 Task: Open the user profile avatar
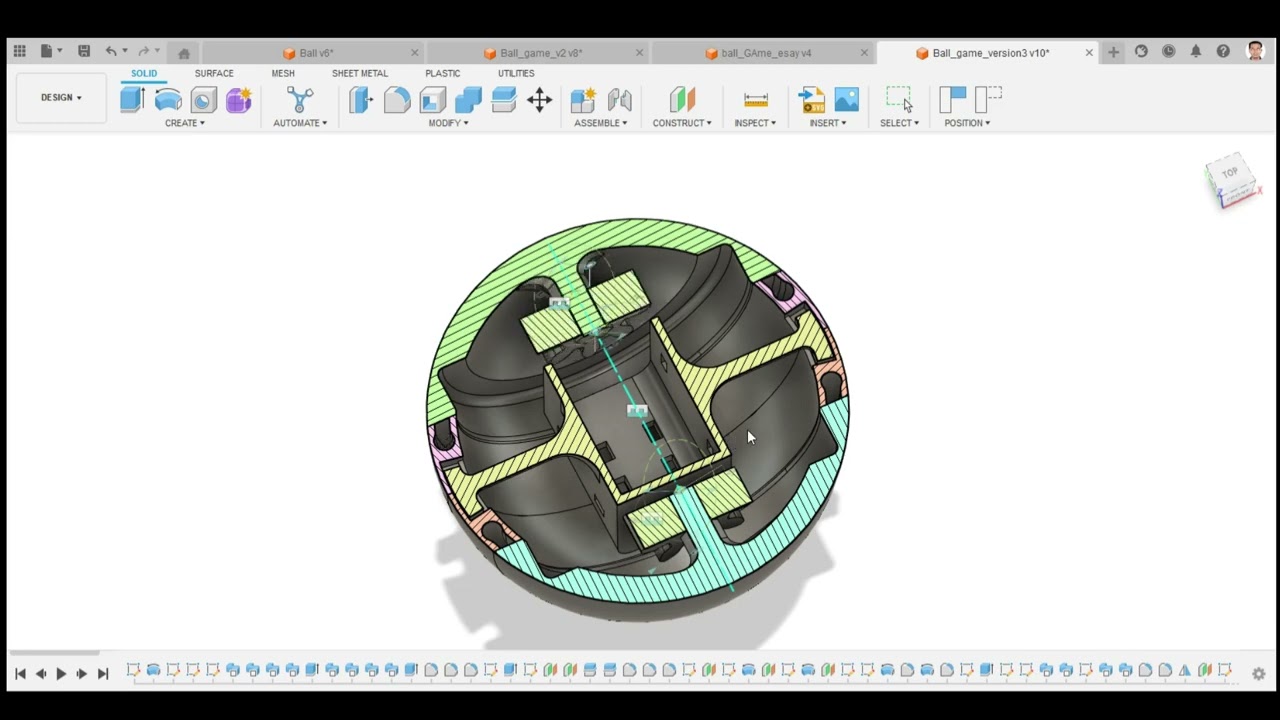[1255, 51]
